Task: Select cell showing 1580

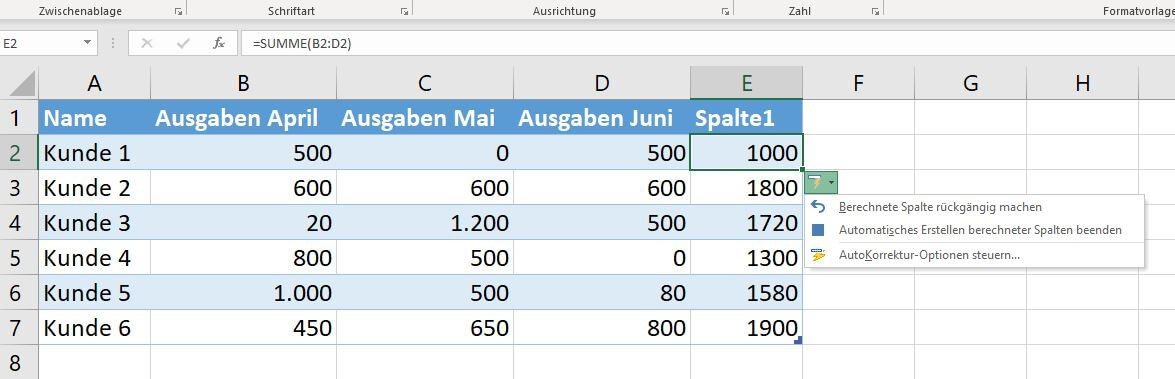Action: tap(746, 292)
